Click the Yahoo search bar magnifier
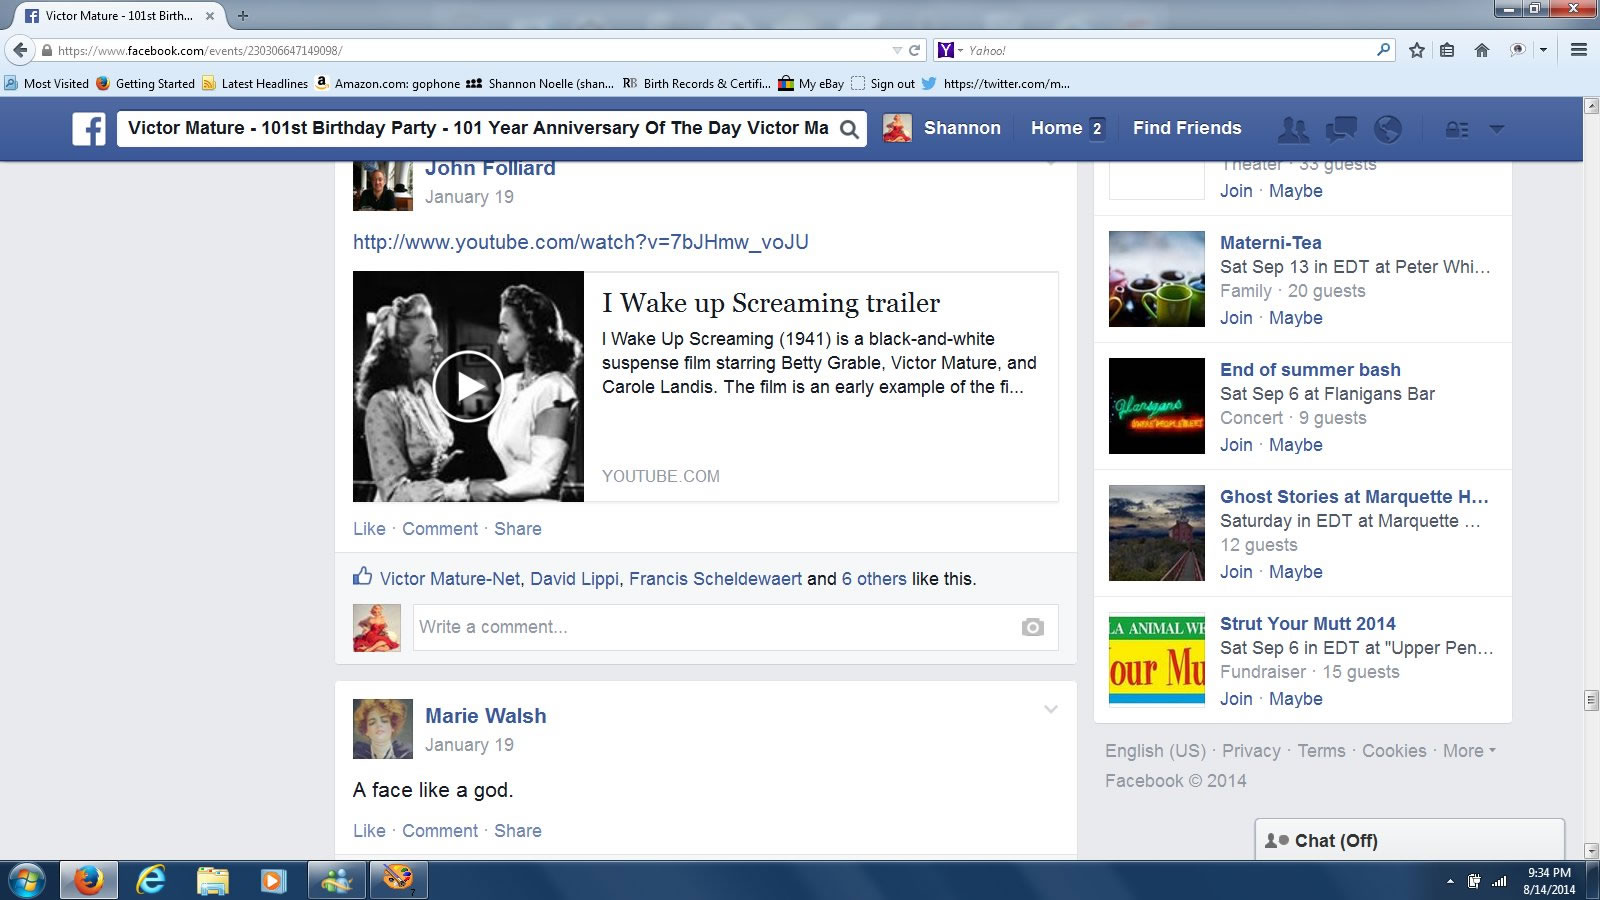Screen dimensions: 1600x900 coord(1383,49)
